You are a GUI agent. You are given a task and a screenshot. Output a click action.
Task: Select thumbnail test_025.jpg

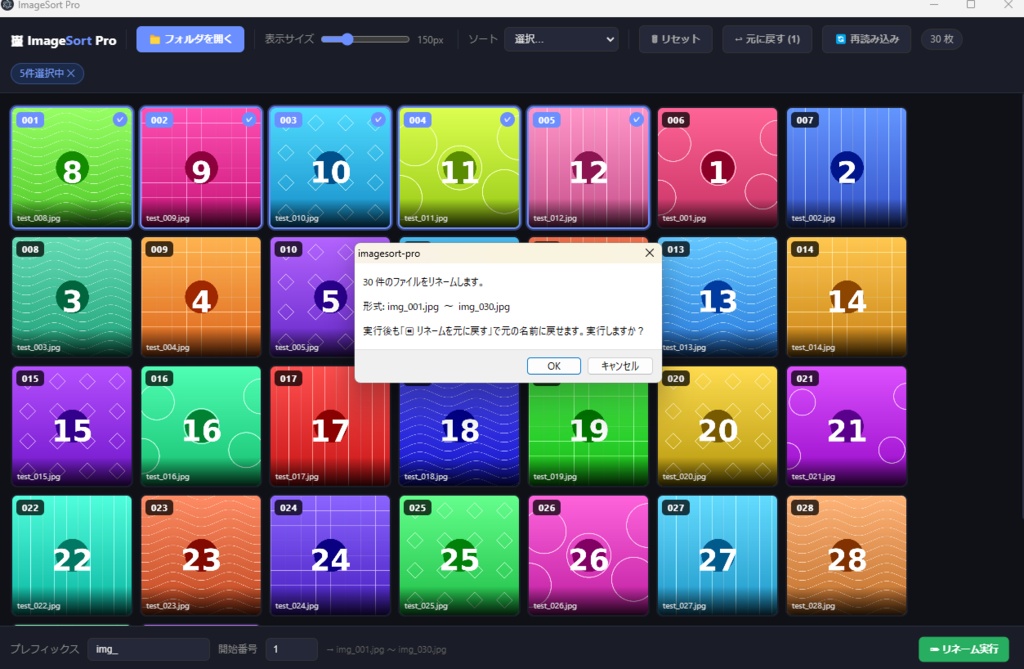click(x=459, y=555)
